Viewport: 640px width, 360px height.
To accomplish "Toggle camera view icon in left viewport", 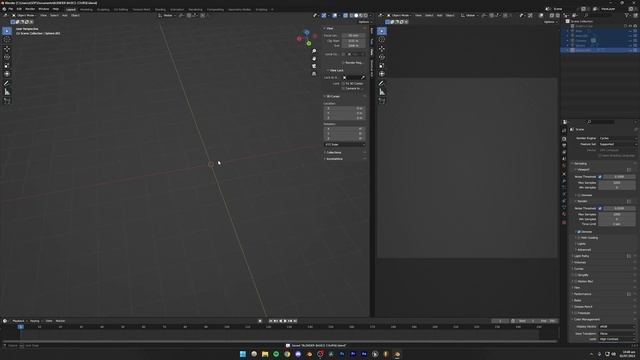I will pos(314,66).
